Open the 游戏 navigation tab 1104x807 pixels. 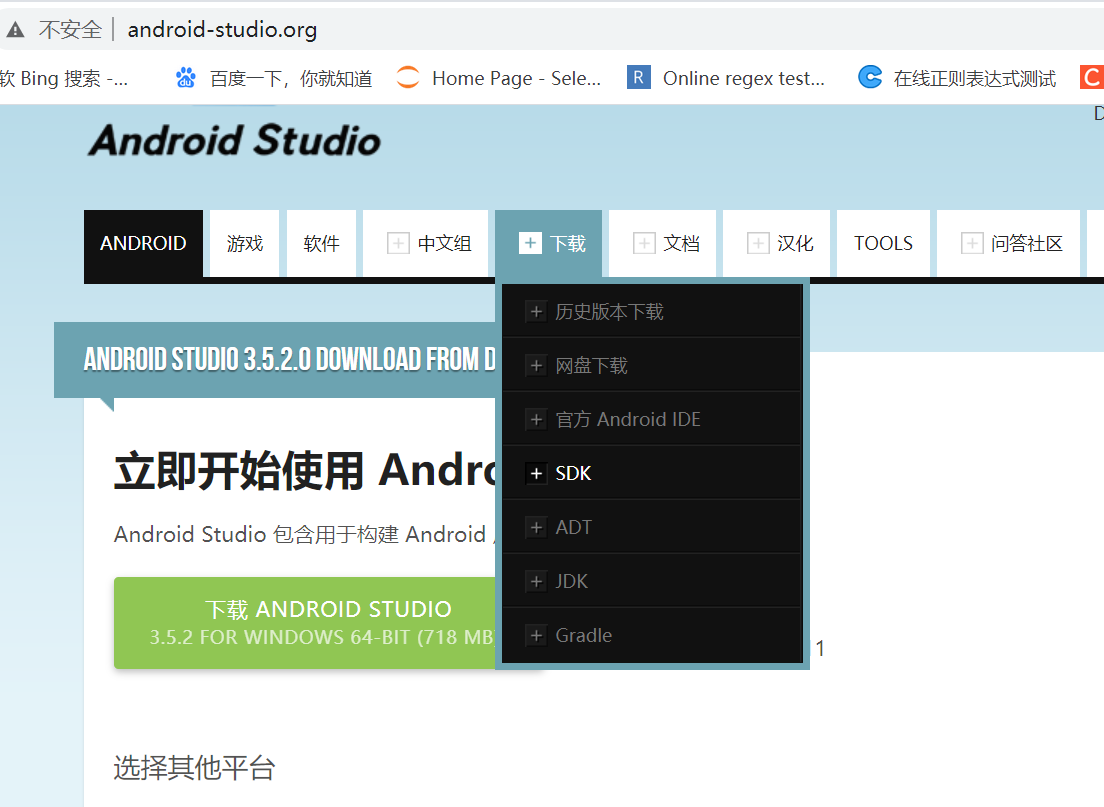click(x=244, y=243)
